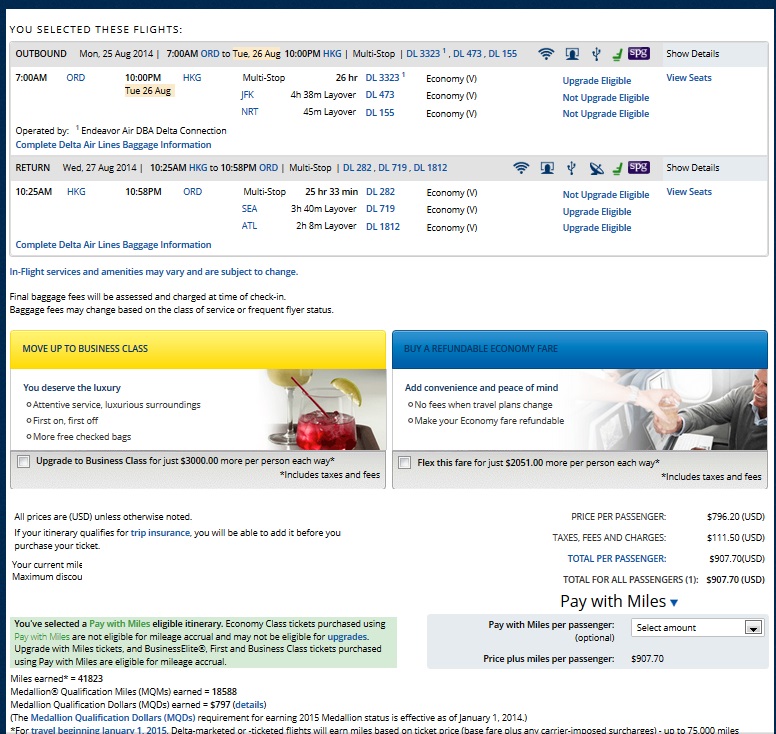
Task: Open View Seats for outbound flight
Action: click(689, 78)
